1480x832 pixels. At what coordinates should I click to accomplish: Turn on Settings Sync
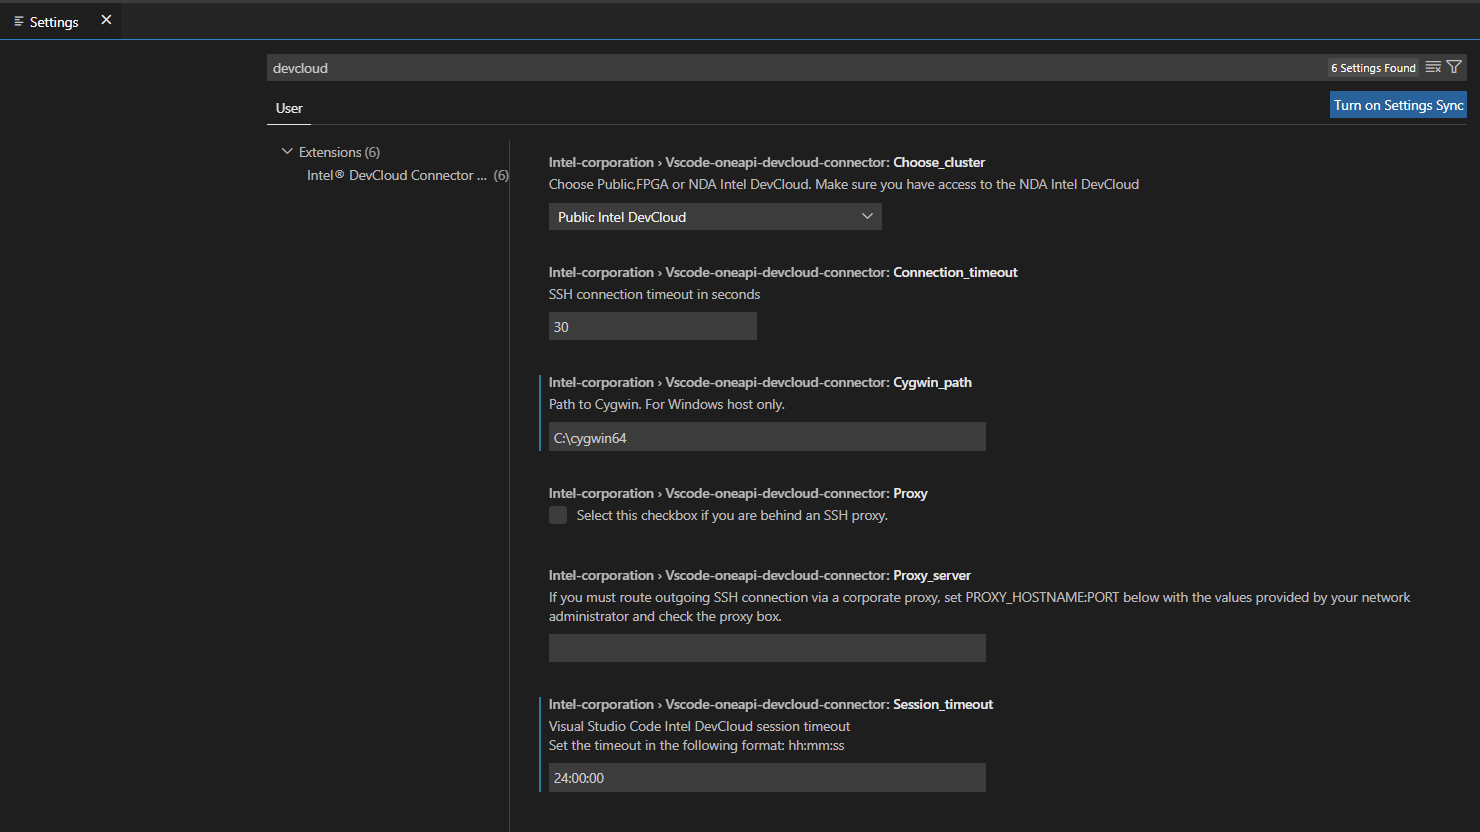coord(1398,105)
